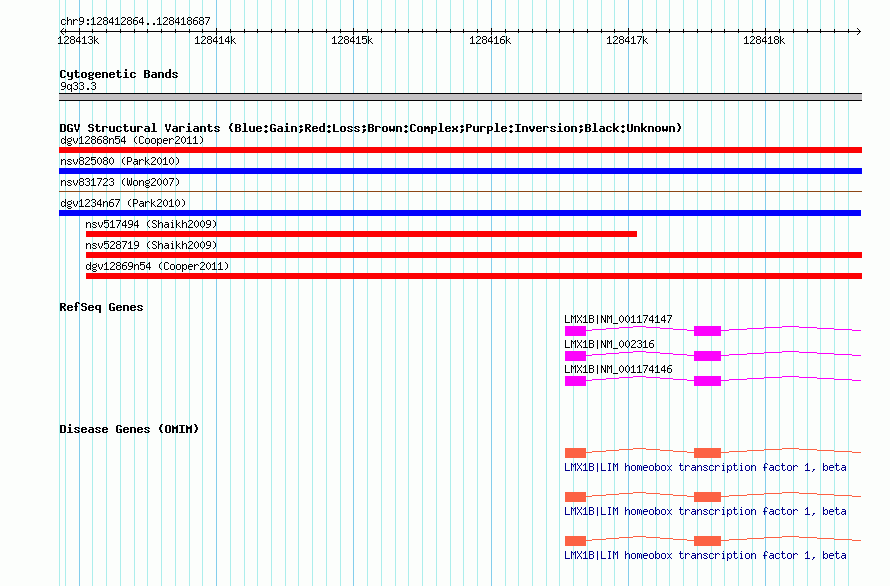Click the LMX1B|NM_002316 transcript label
Image resolution: width=890 pixels, height=586 pixels.
pos(609,344)
